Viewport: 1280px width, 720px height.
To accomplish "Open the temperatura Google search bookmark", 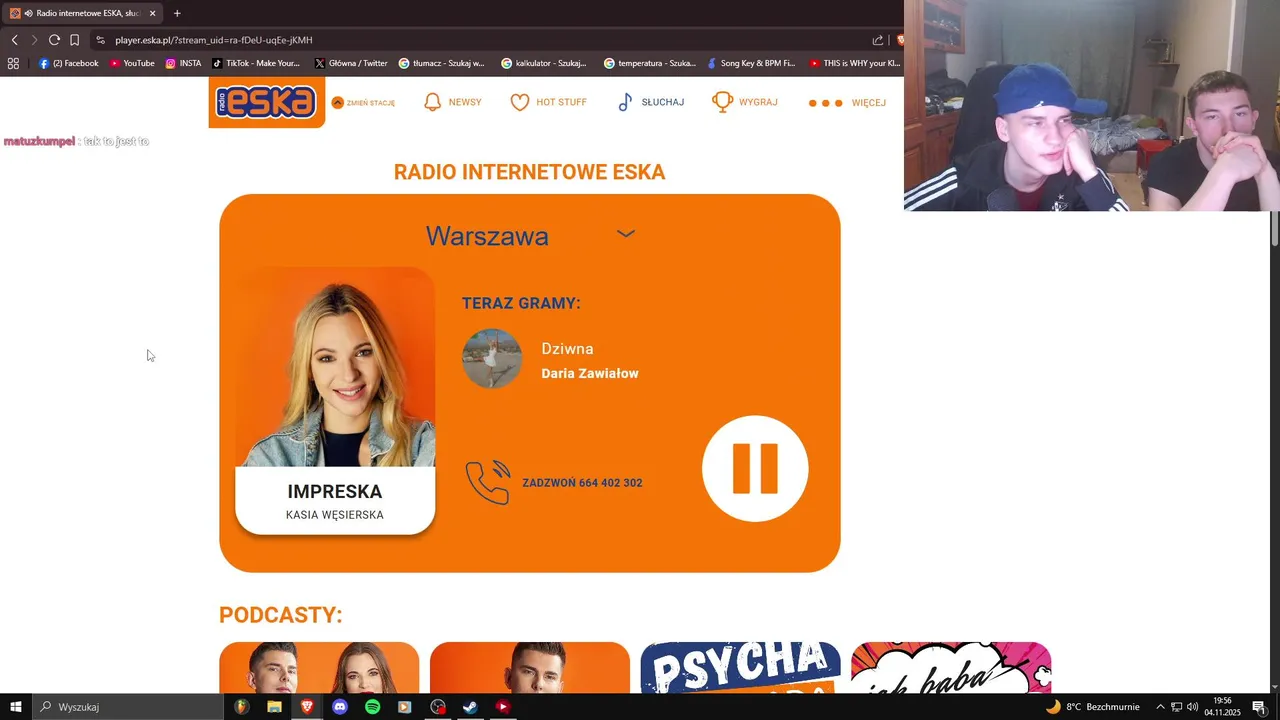I will pos(650,63).
